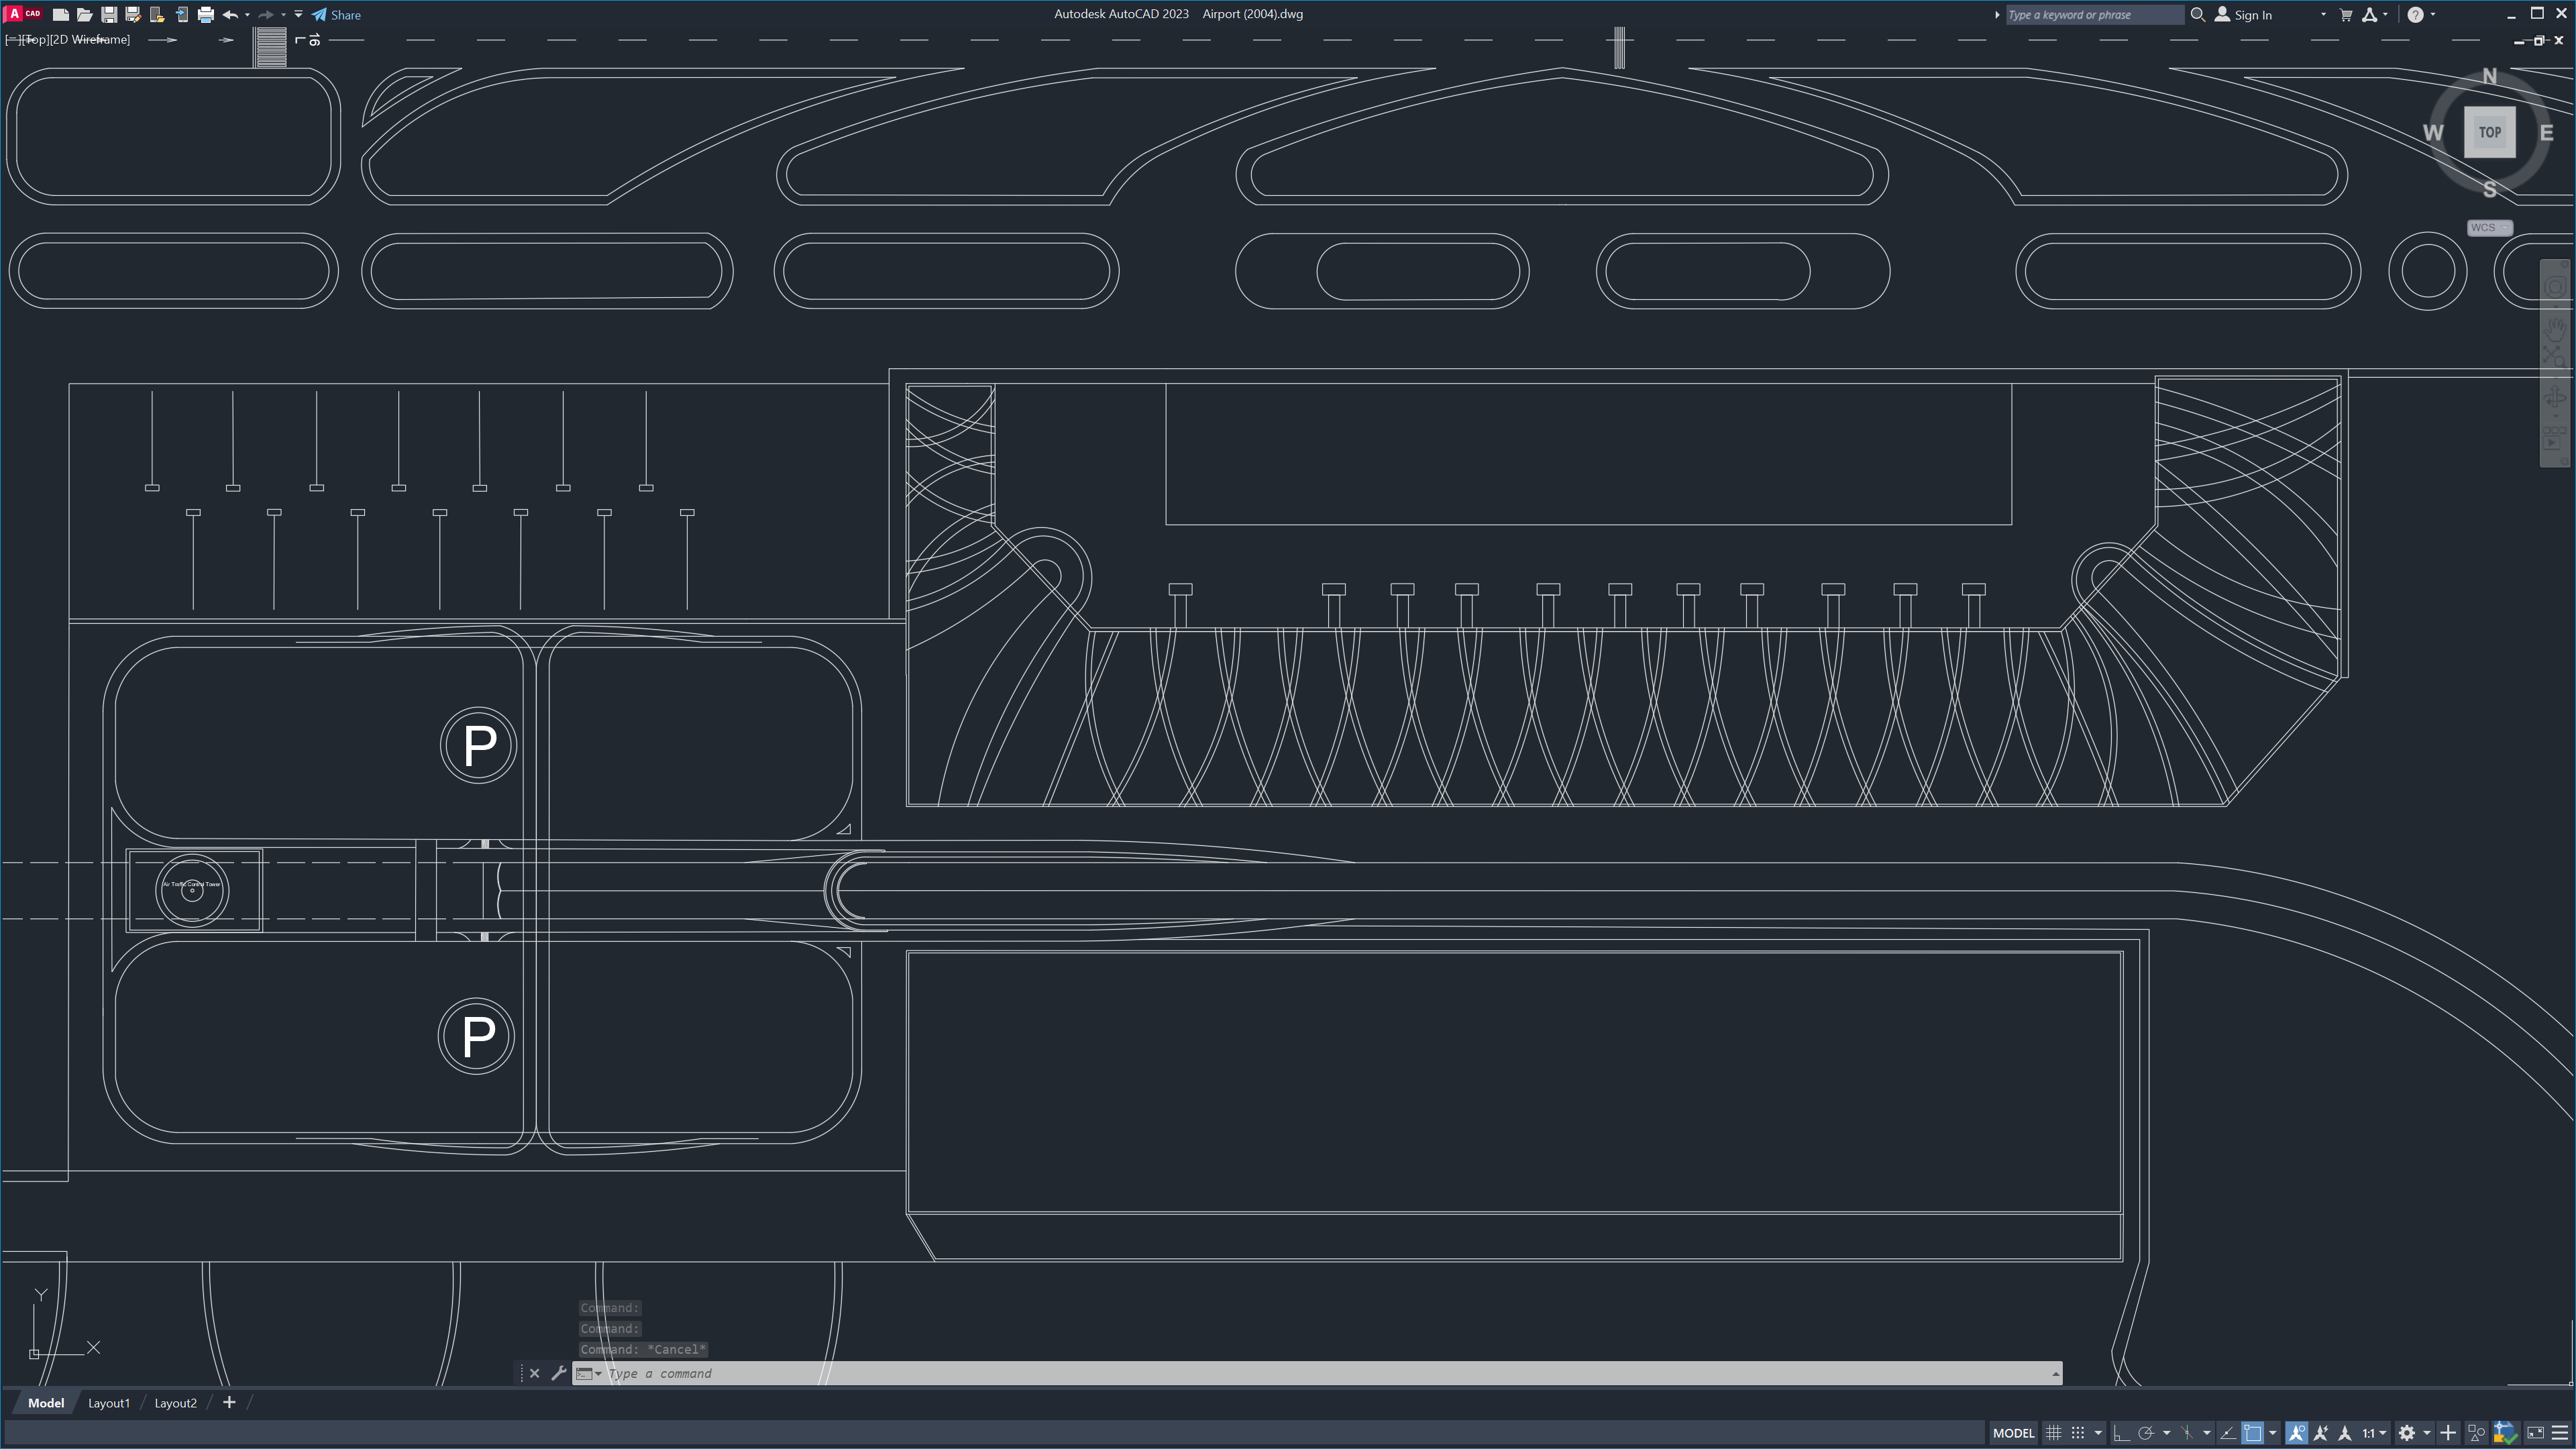Click the Clean Screen icon in status bar
Viewport: 2576px width, 1449px height.
click(x=2535, y=1433)
